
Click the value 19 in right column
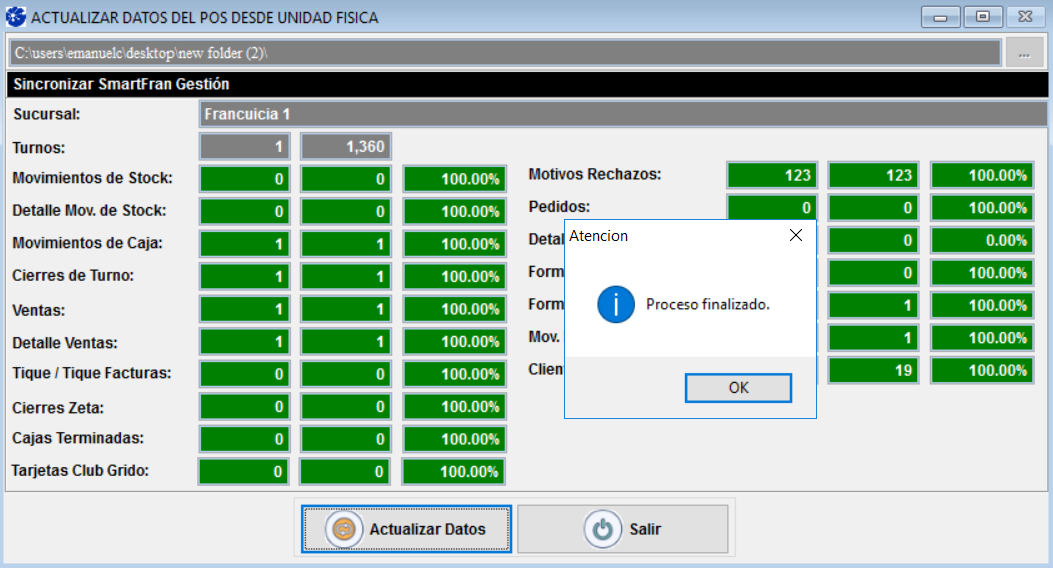coord(873,371)
